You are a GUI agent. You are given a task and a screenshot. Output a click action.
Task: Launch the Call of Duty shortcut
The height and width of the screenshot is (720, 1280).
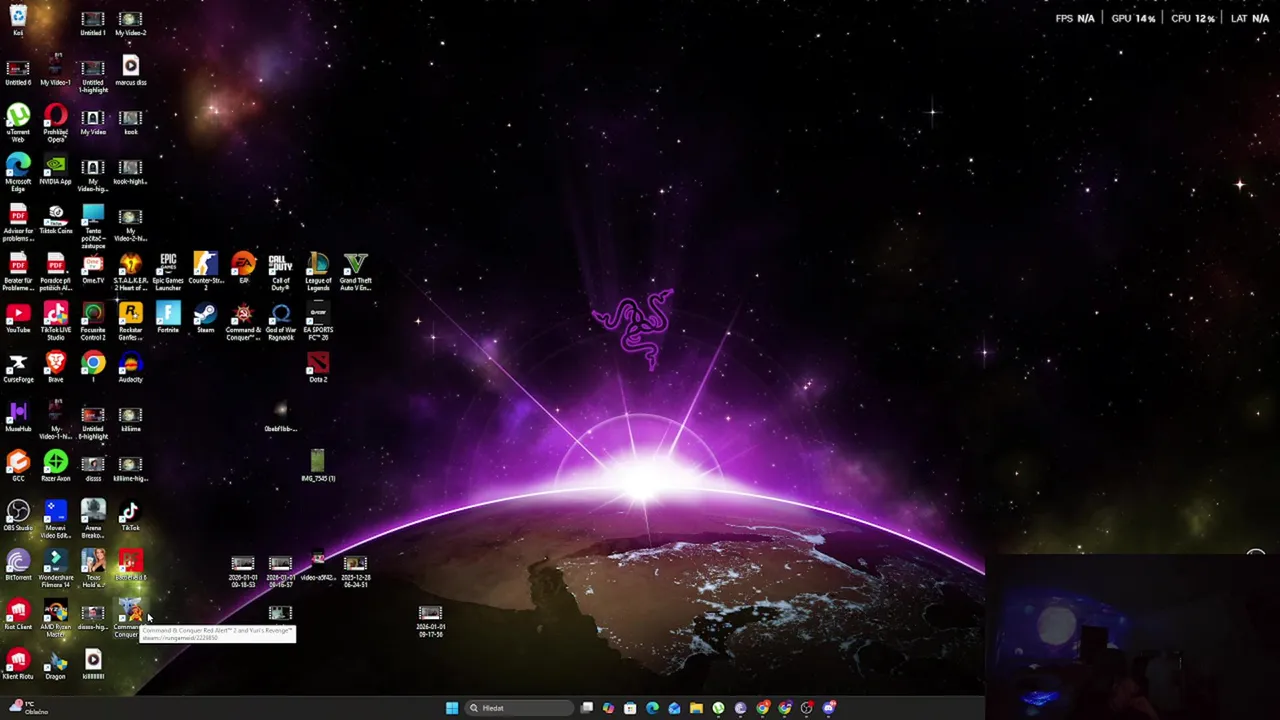pyautogui.click(x=280, y=272)
